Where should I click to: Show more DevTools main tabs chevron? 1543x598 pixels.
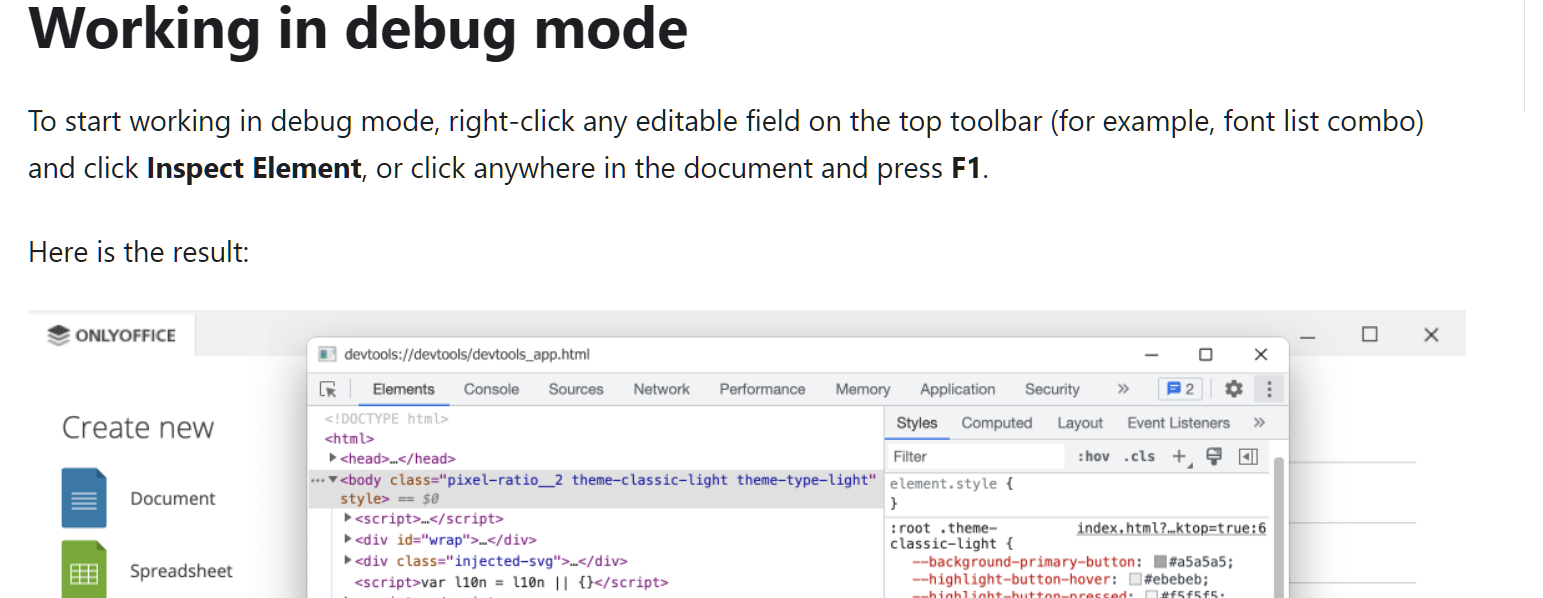coord(1122,389)
